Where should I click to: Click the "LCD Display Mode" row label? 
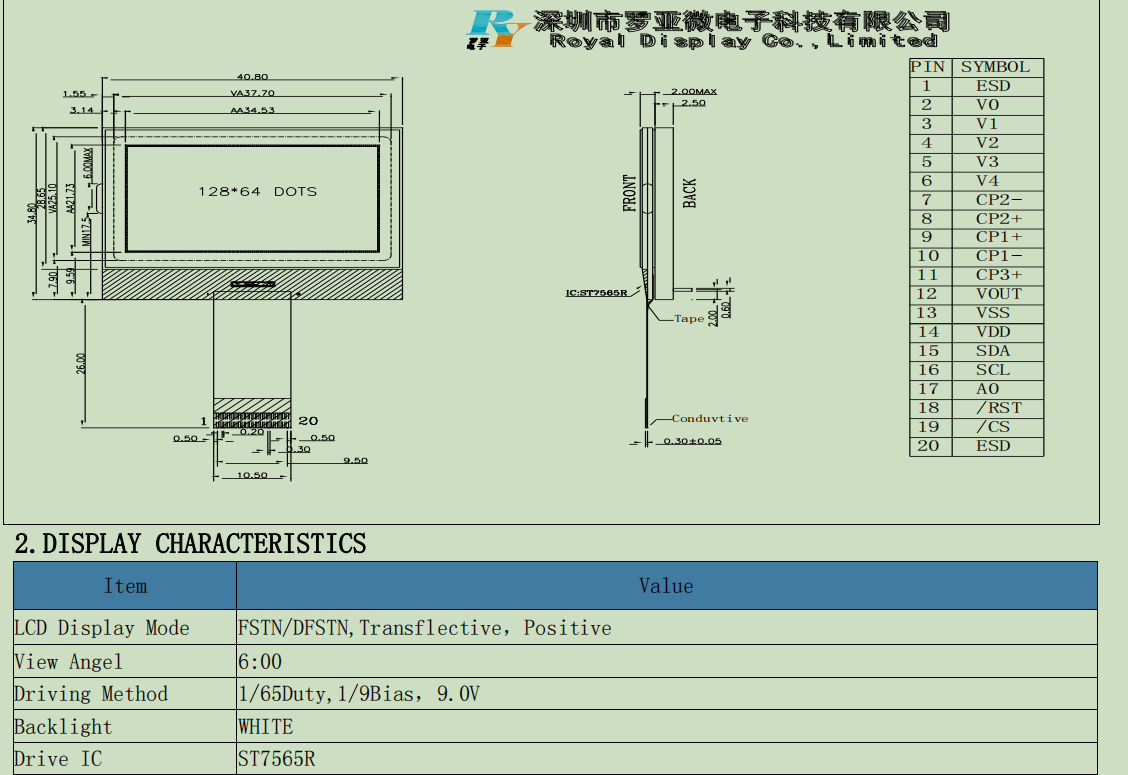tap(102, 628)
